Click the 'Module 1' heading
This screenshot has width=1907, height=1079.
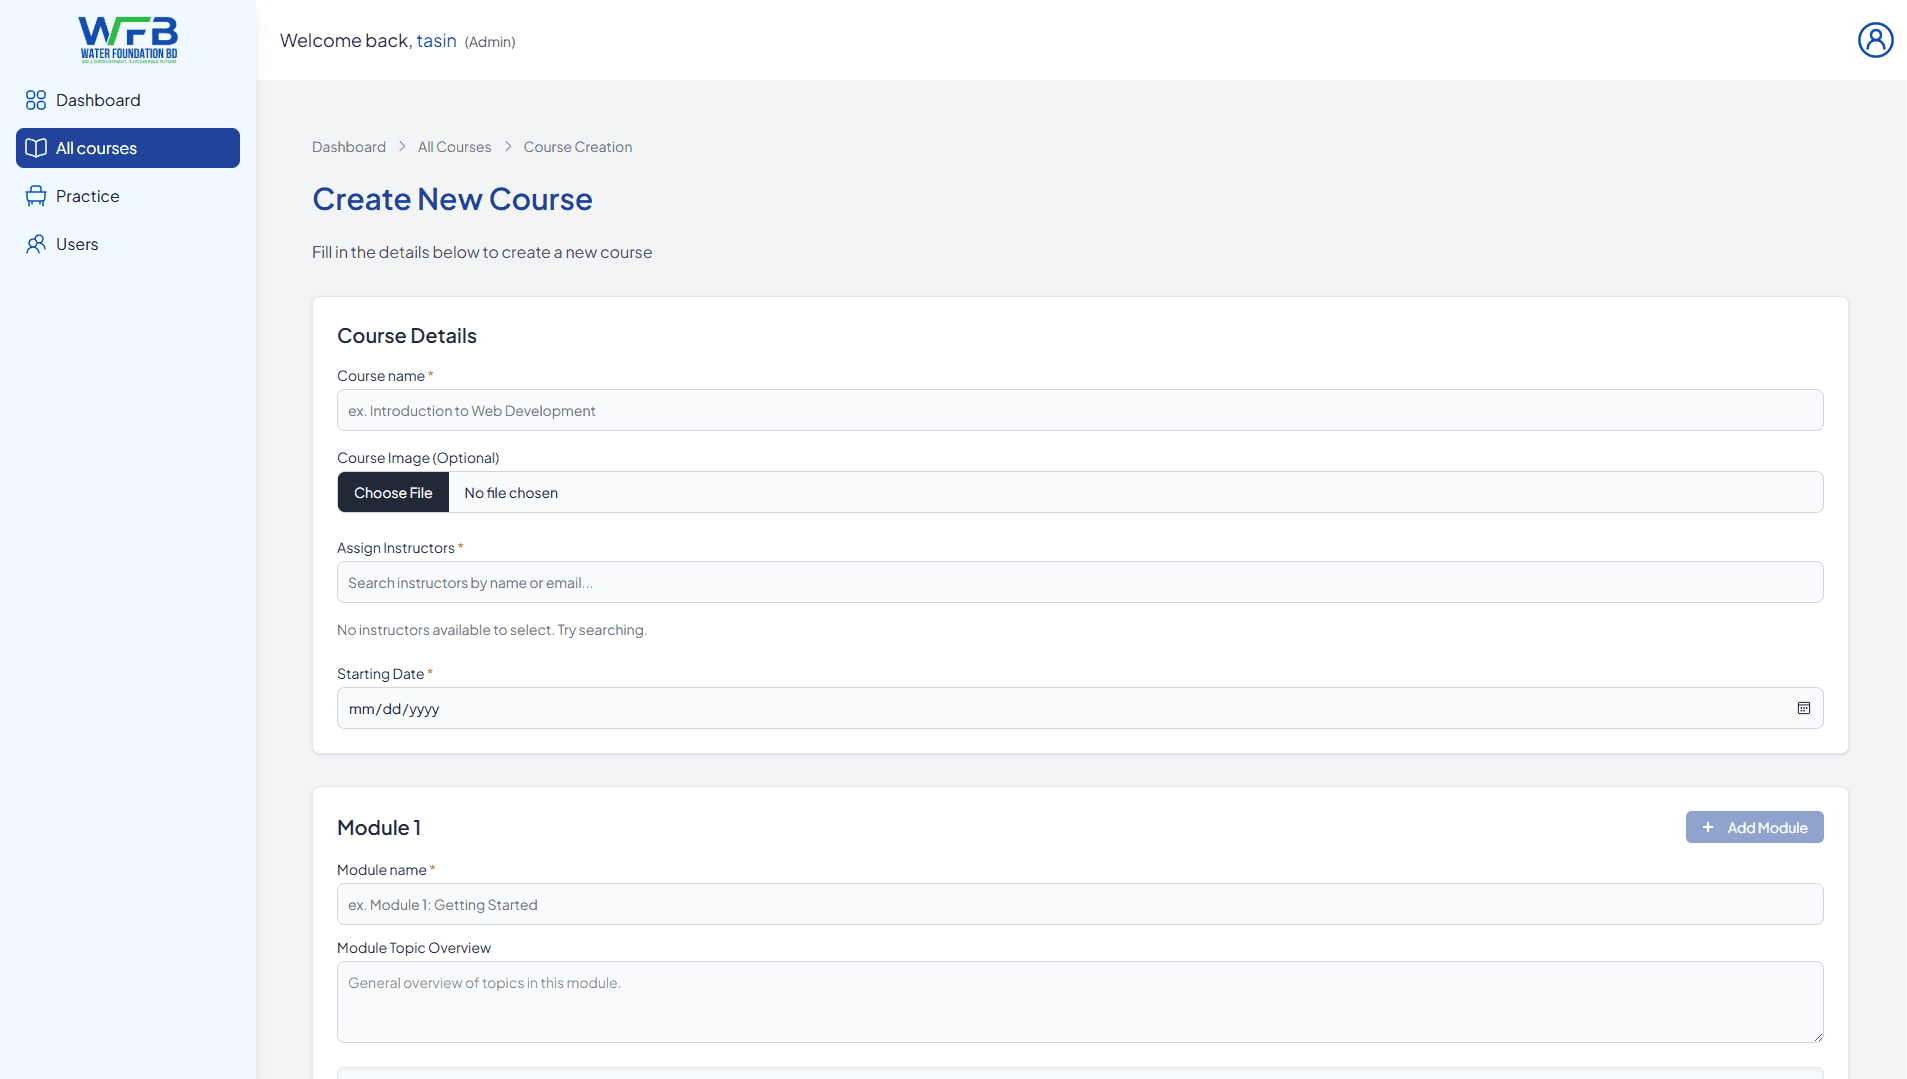(379, 828)
